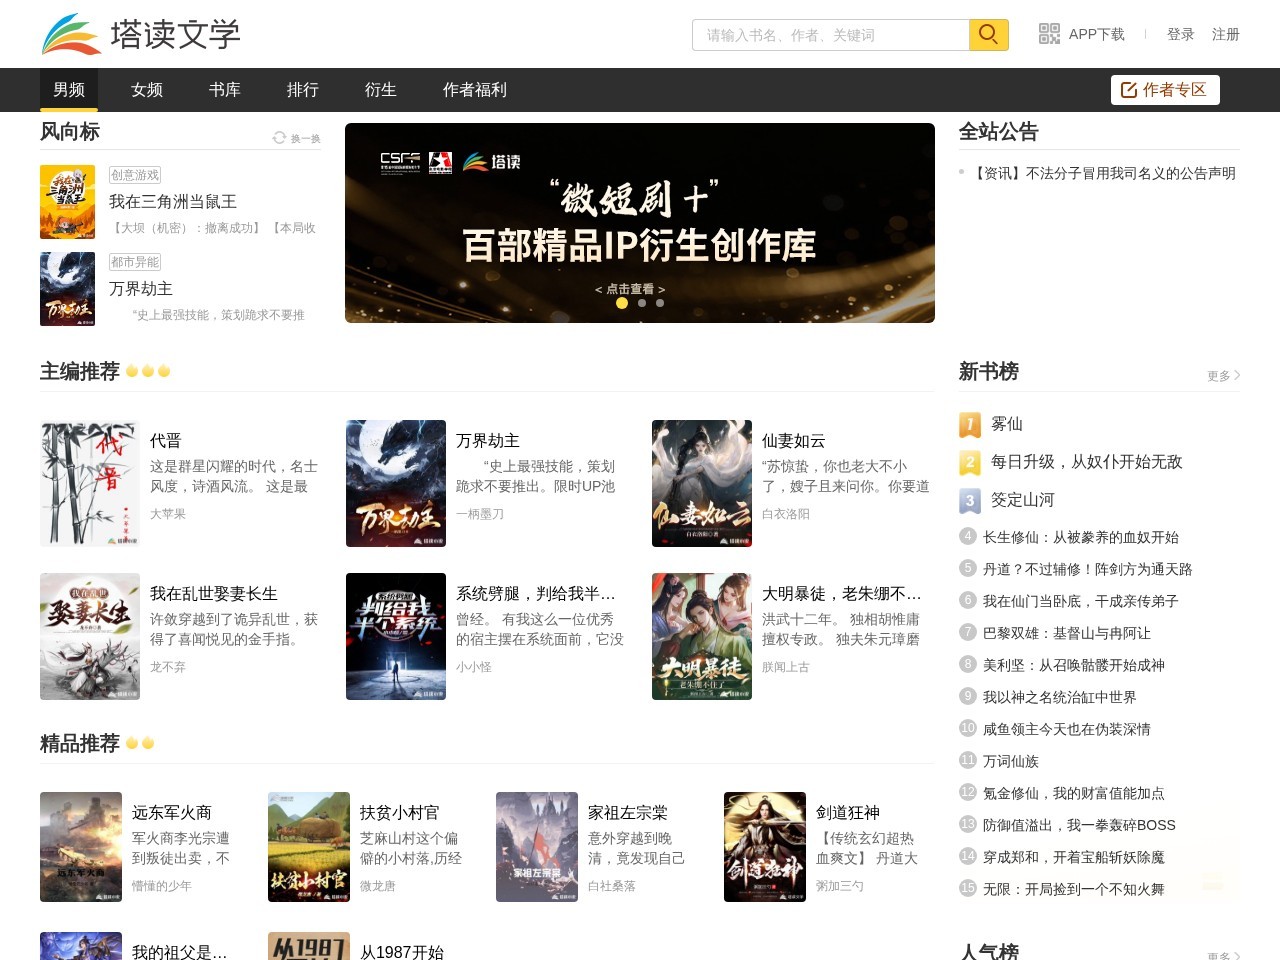Click the rank 3 badge next to 筊定山河
1280x960 pixels.
click(969, 500)
